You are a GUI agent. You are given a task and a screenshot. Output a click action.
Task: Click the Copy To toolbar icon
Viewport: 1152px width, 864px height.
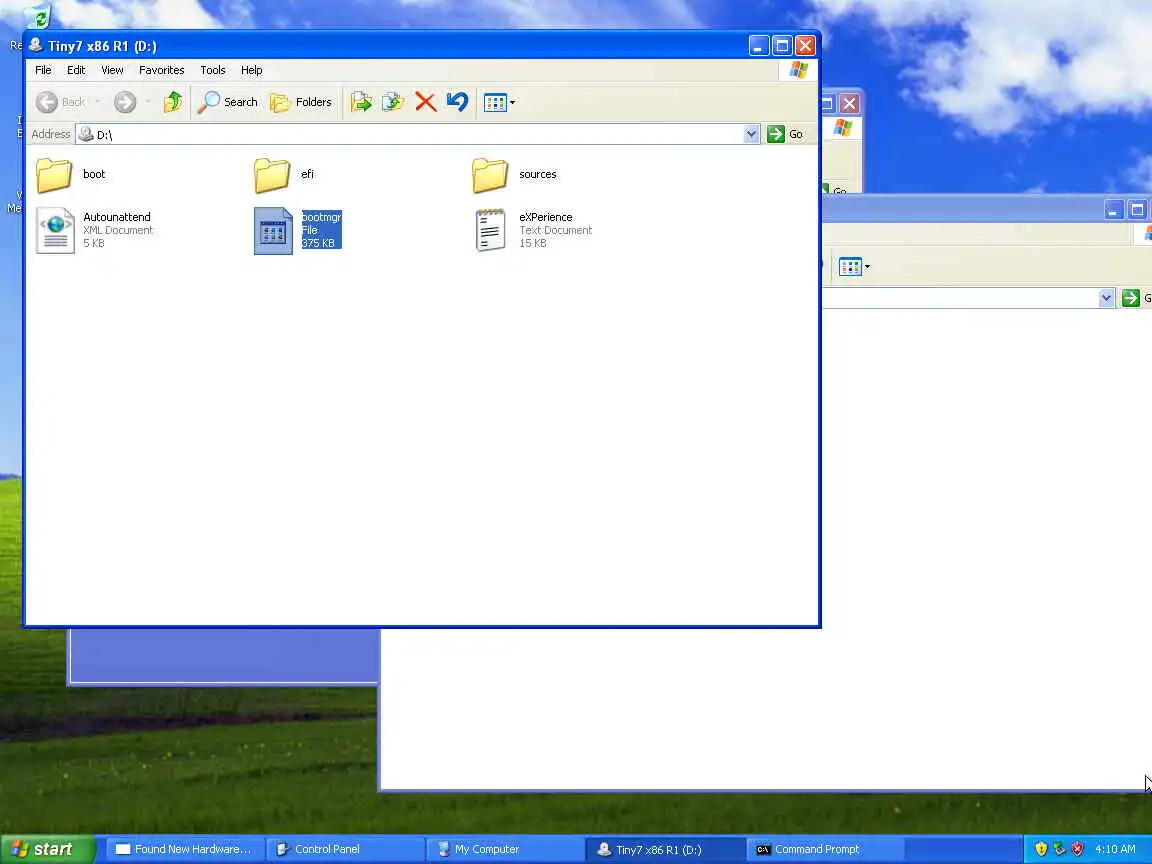pyautogui.click(x=393, y=102)
